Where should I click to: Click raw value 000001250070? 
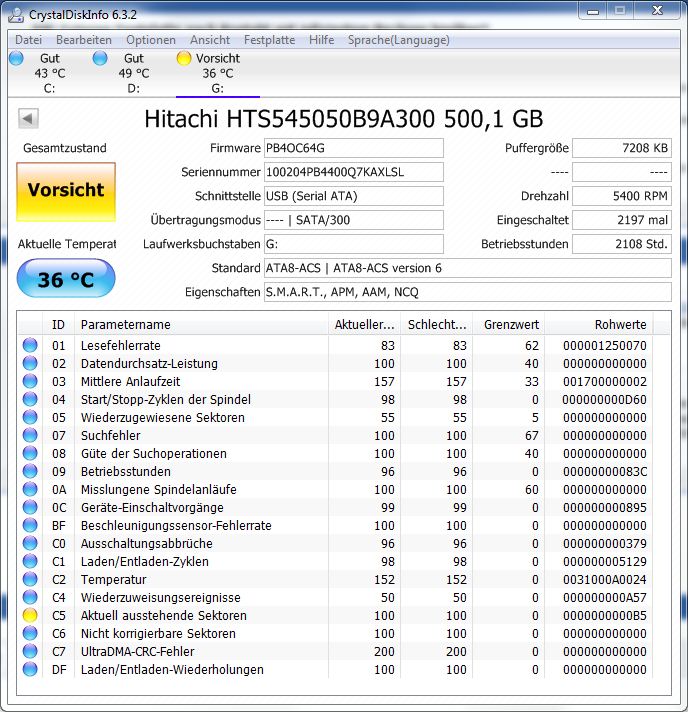pos(604,346)
